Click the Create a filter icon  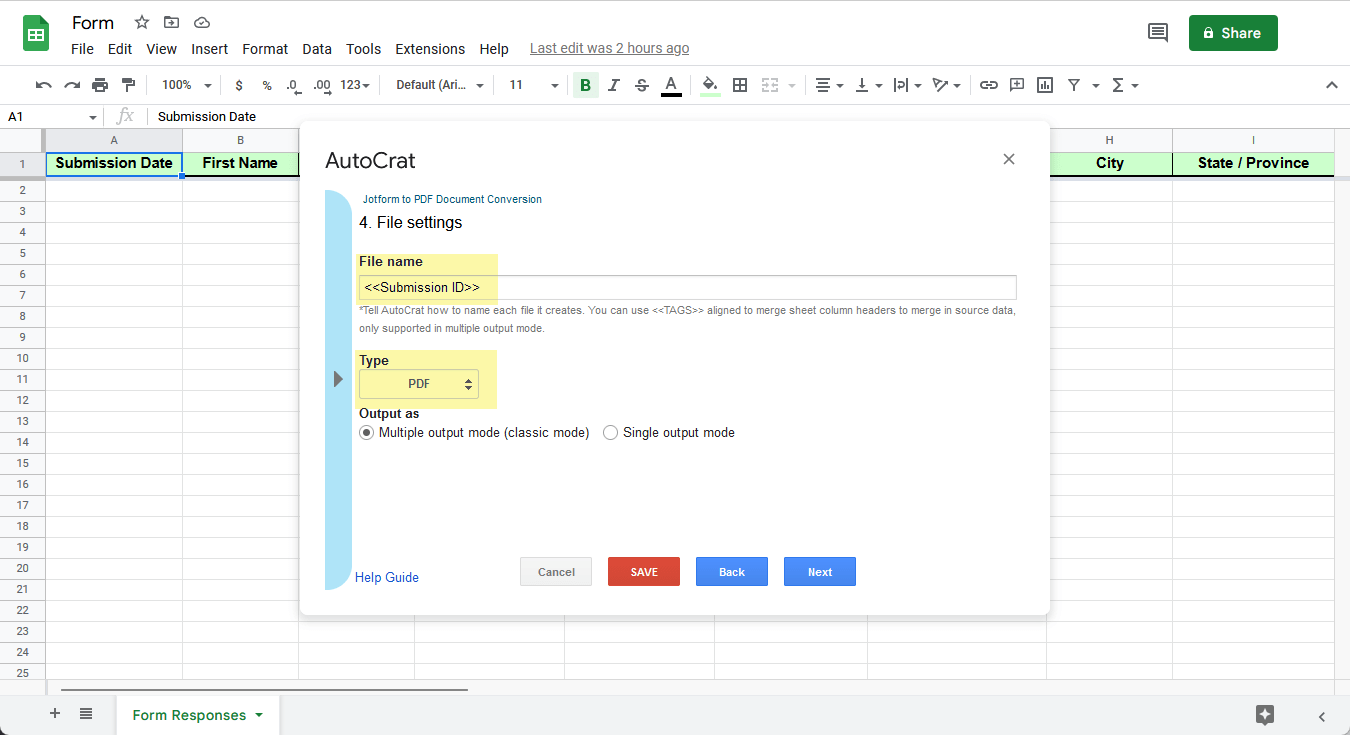tap(1073, 85)
